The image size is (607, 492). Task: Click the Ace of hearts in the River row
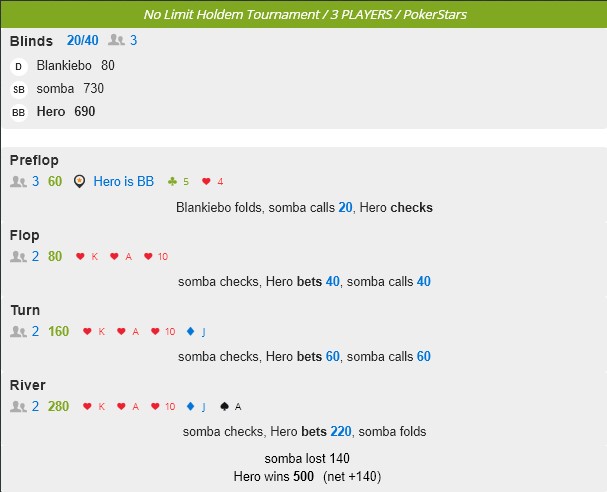(x=128, y=406)
